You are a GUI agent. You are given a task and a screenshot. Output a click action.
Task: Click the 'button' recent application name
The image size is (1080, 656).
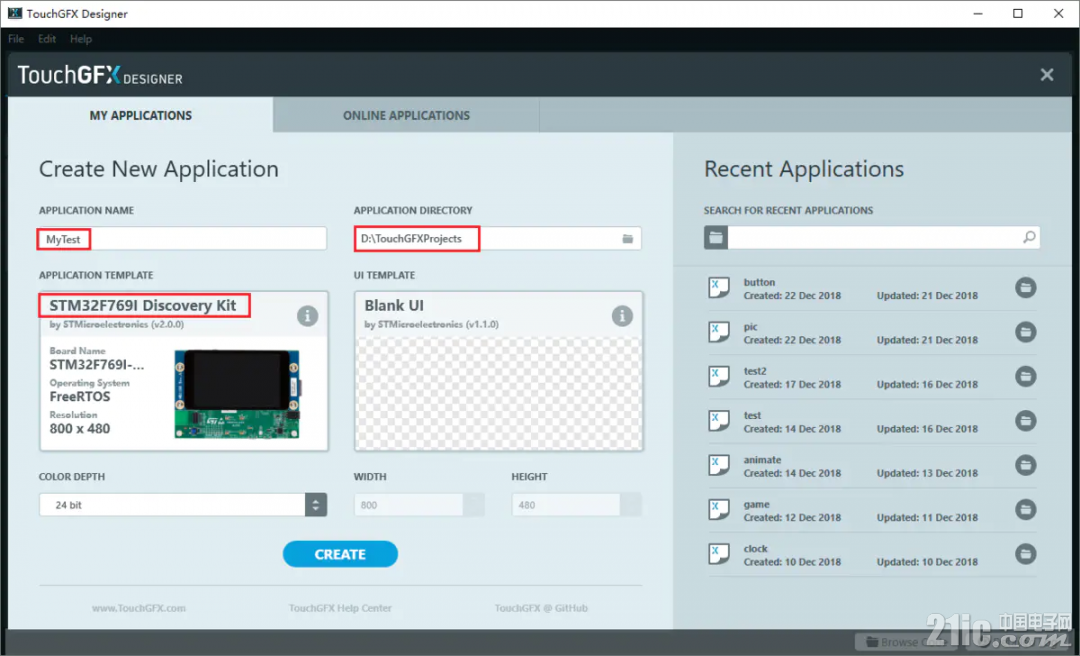coord(759,282)
